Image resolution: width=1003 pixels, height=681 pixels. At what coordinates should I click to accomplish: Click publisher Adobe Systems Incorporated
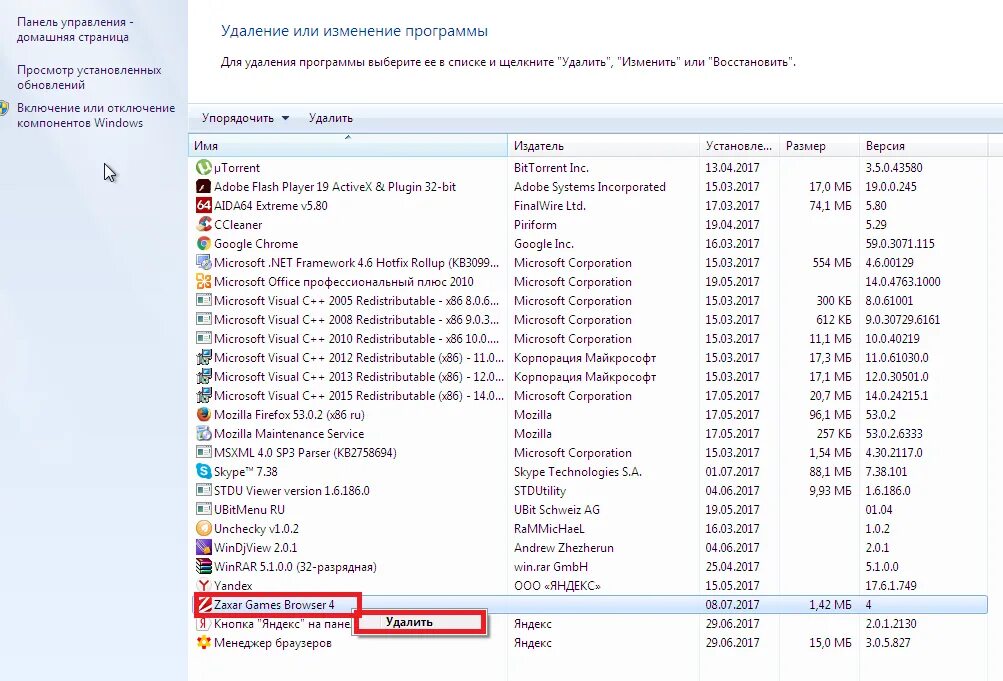pyautogui.click(x=590, y=187)
